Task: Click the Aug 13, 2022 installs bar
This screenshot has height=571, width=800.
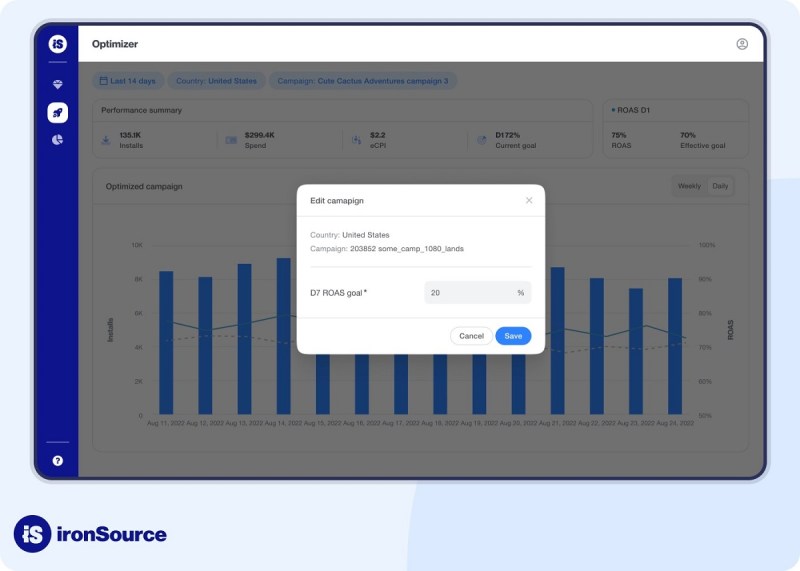Action: coord(244,339)
